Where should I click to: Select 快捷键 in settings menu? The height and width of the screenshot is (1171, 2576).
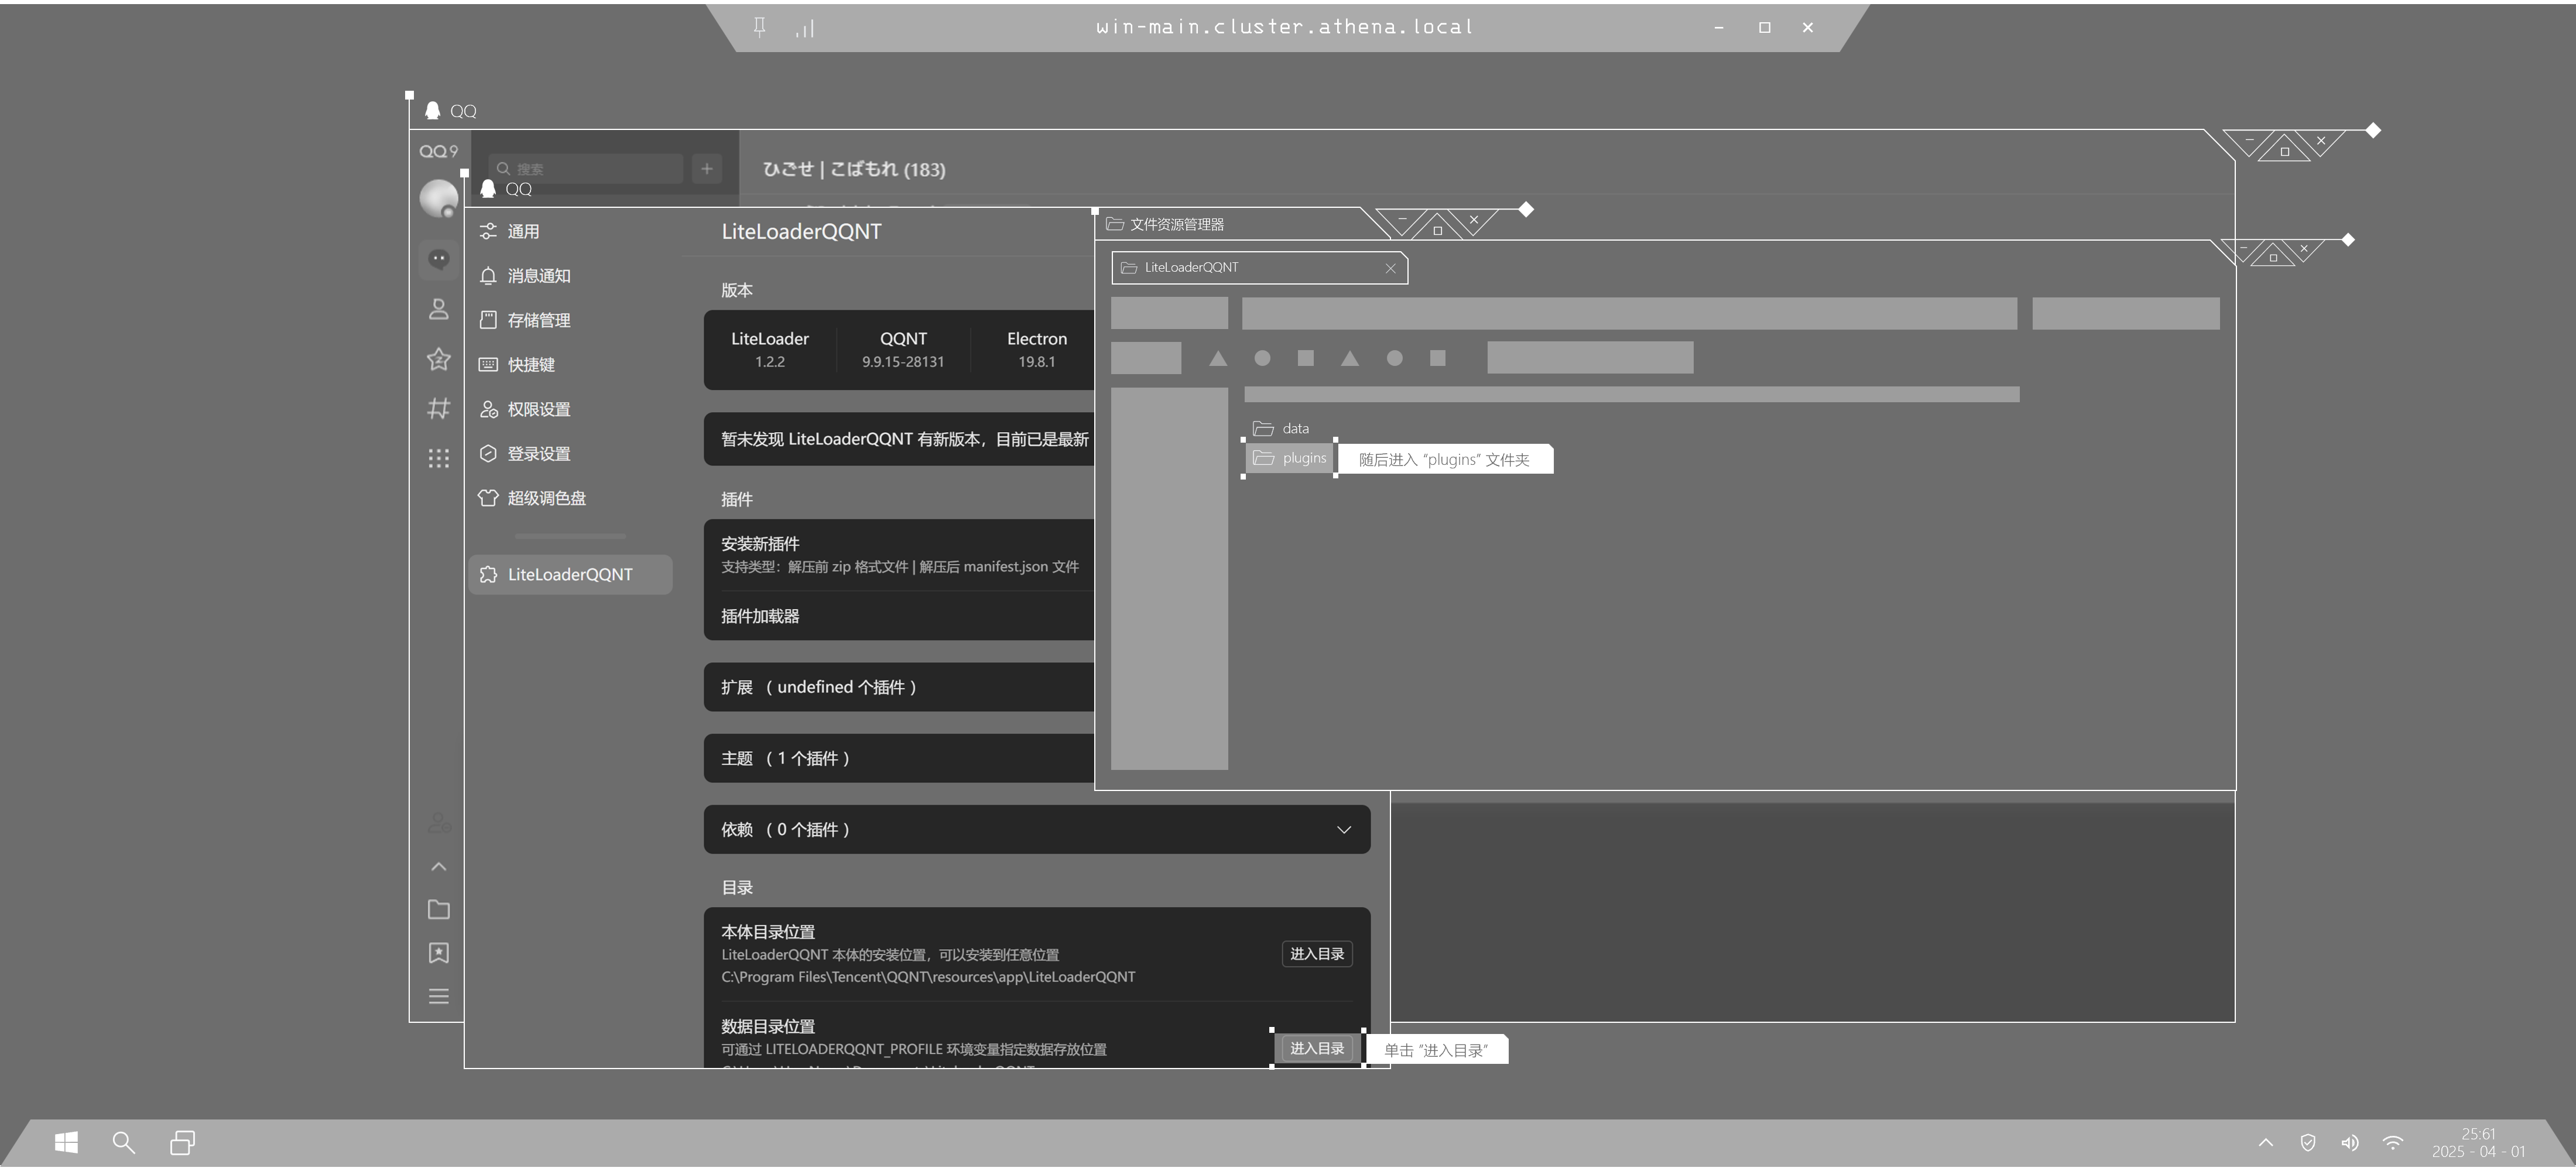570,365
